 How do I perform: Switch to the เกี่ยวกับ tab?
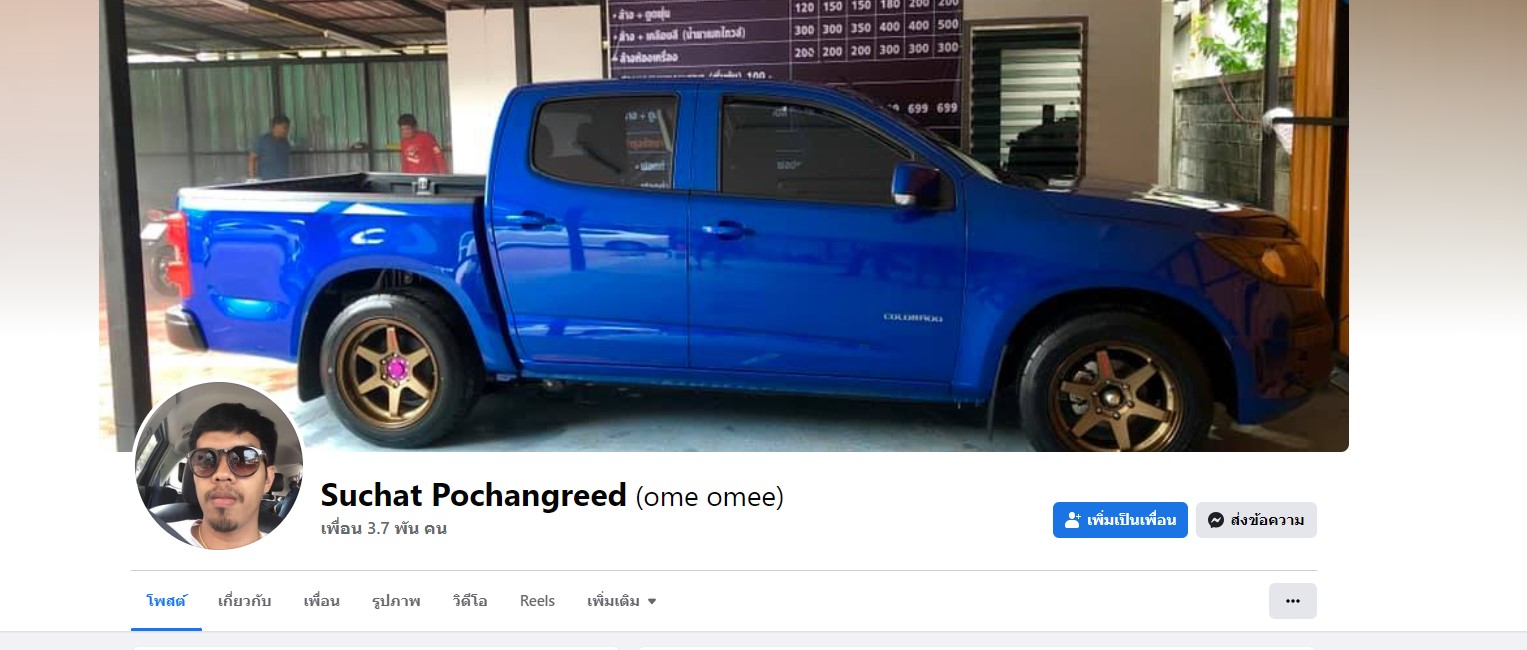point(245,601)
